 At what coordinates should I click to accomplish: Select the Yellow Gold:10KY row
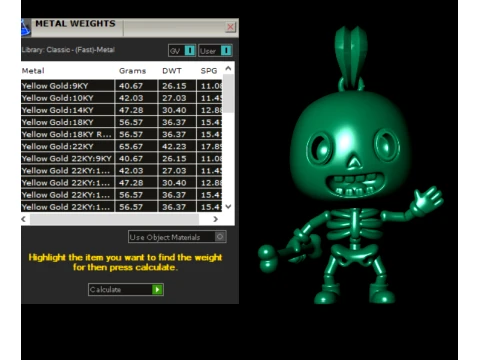[122, 98]
